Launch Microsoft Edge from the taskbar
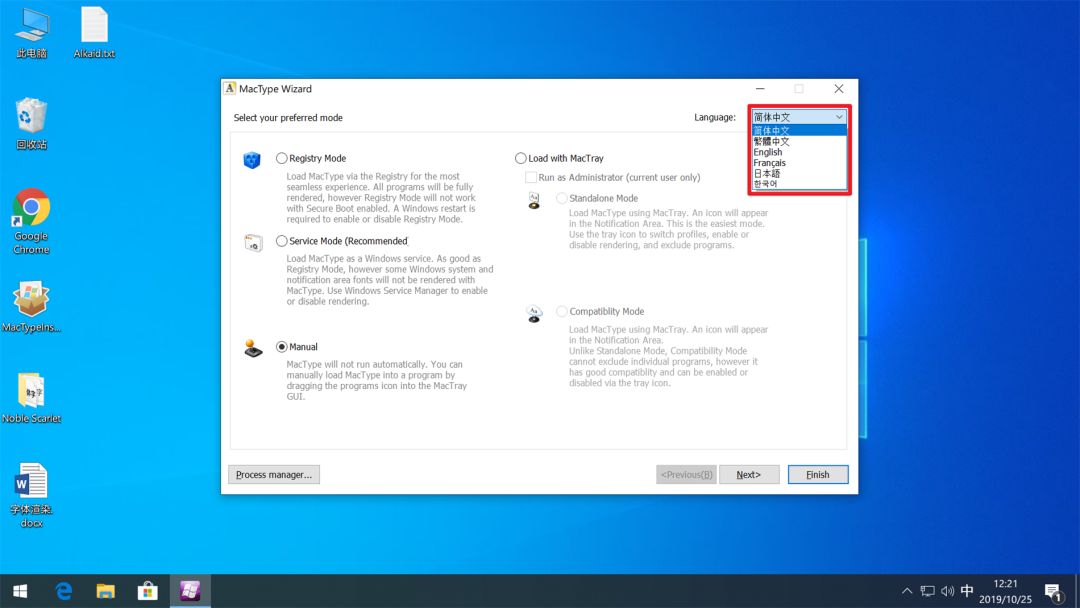The height and width of the screenshot is (608, 1080). [x=63, y=591]
